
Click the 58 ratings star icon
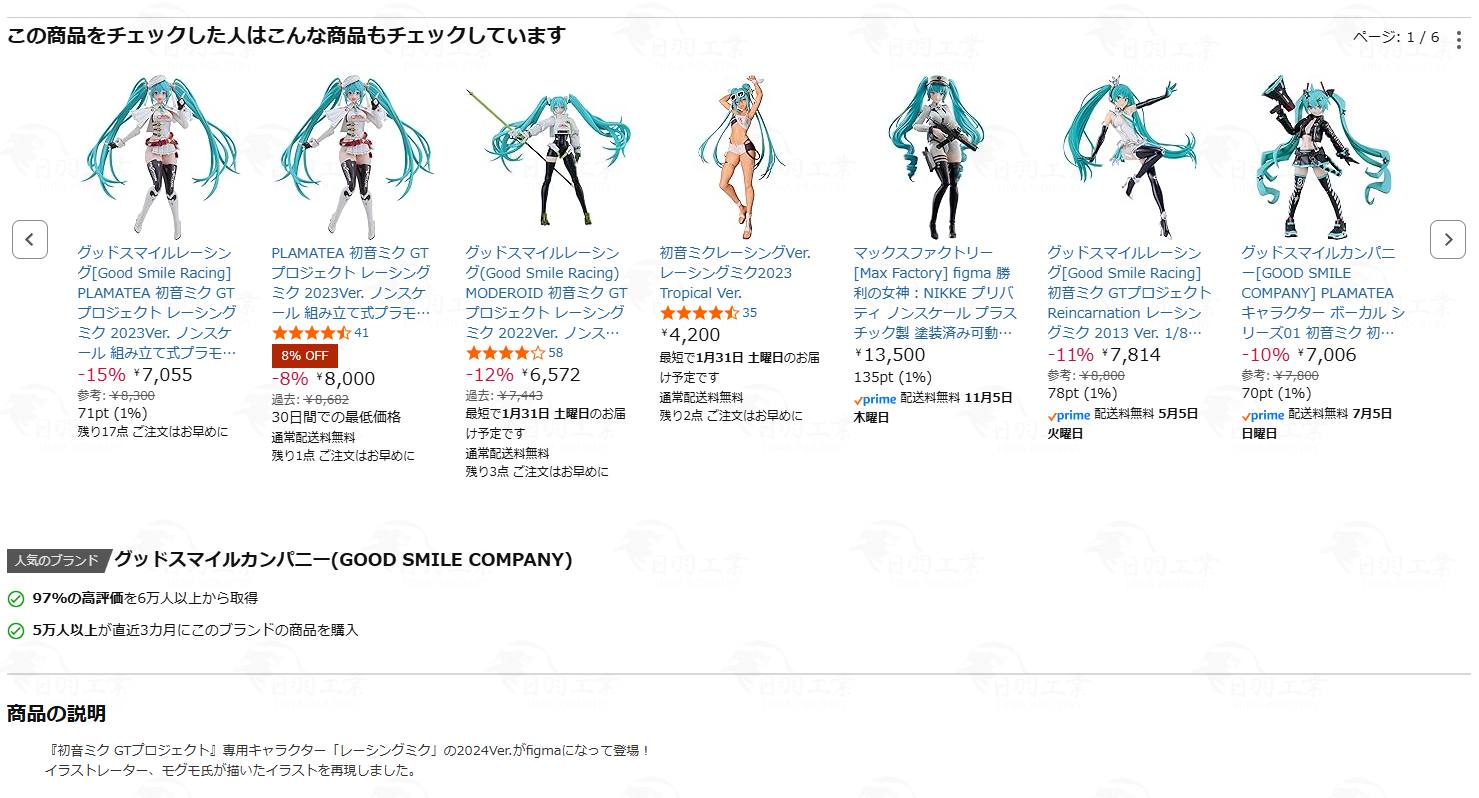(x=505, y=353)
